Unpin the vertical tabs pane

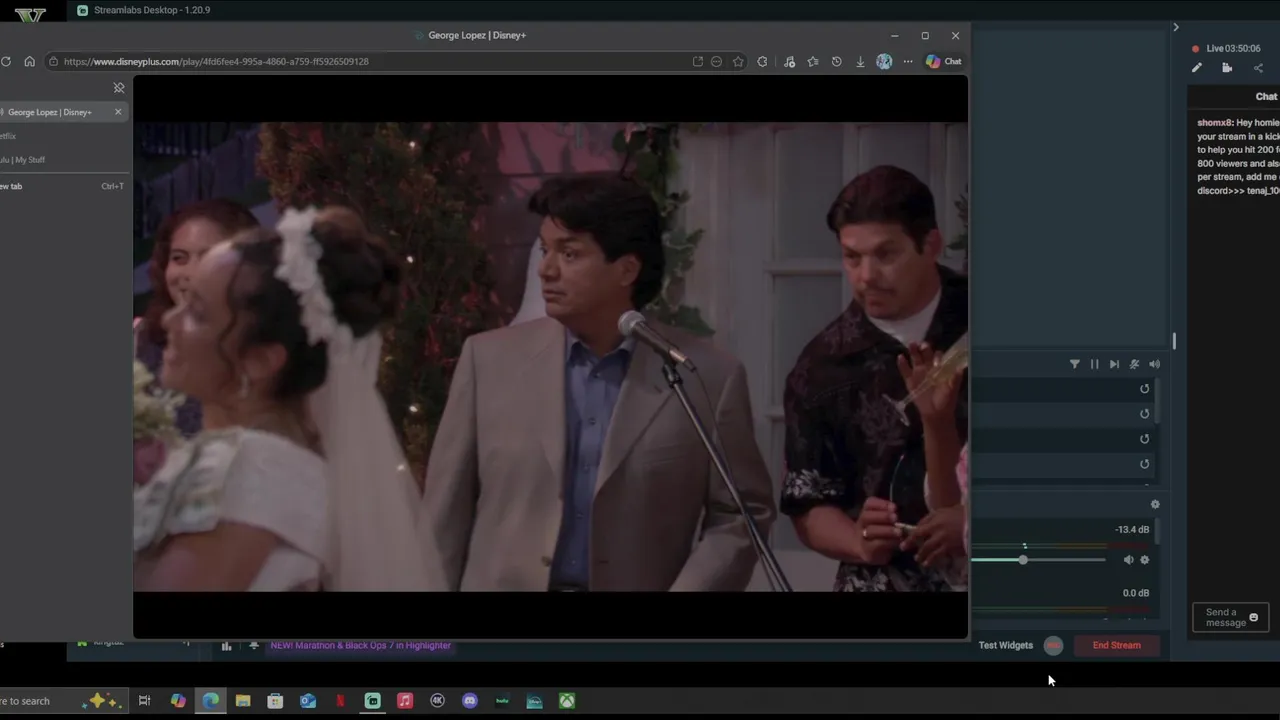point(119,88)
